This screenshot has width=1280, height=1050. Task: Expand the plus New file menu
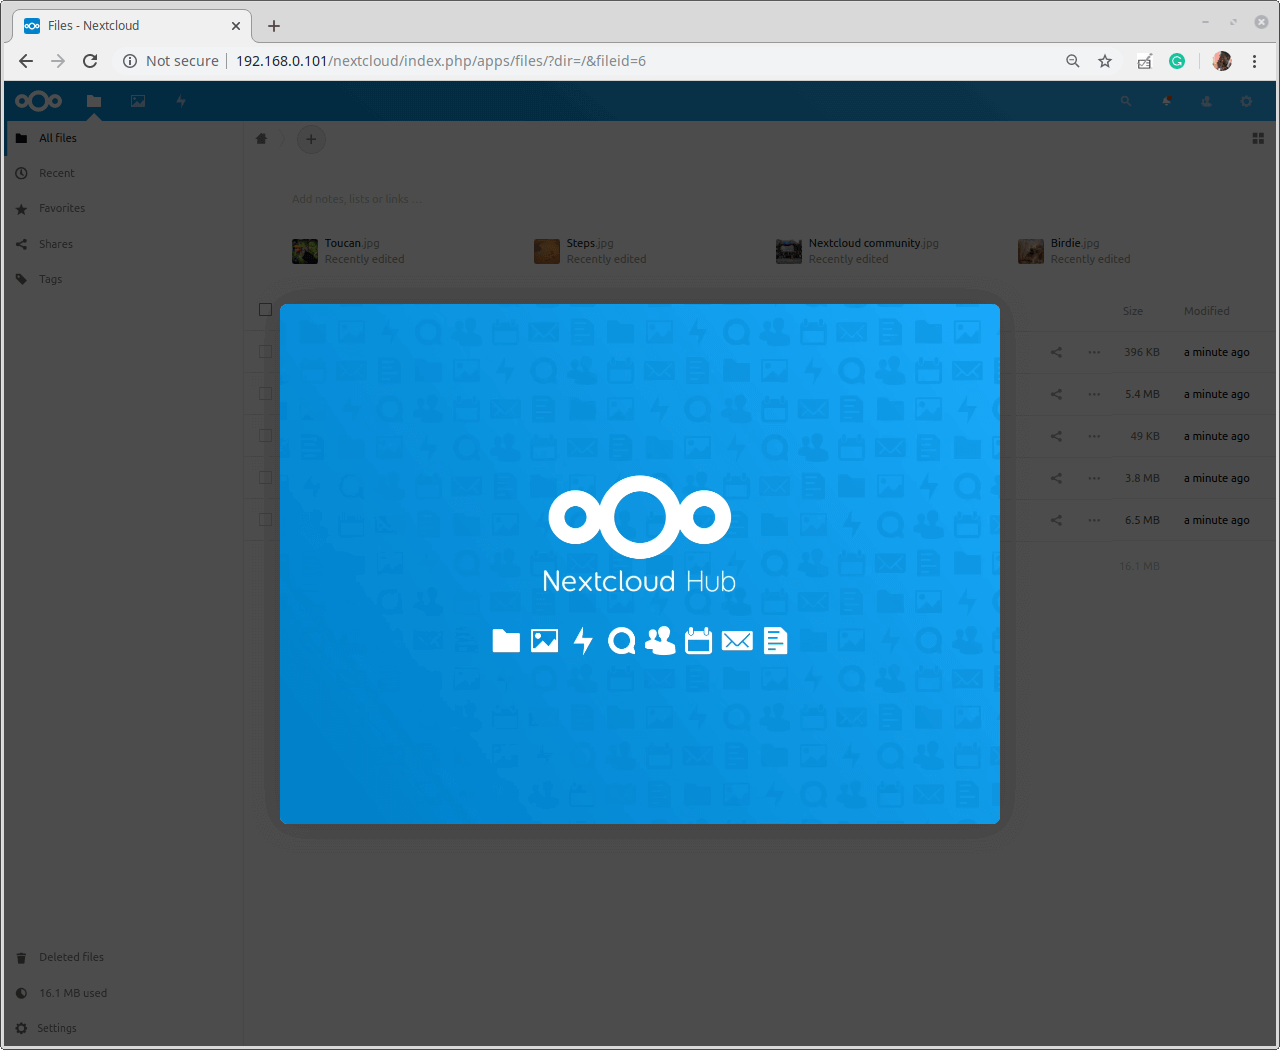[311, 139]
